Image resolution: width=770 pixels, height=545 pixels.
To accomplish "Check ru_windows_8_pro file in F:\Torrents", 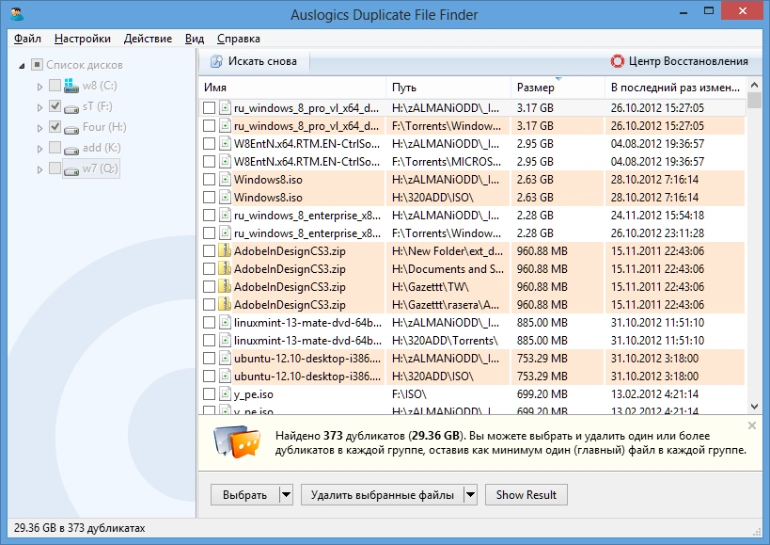I will (209, 126).
